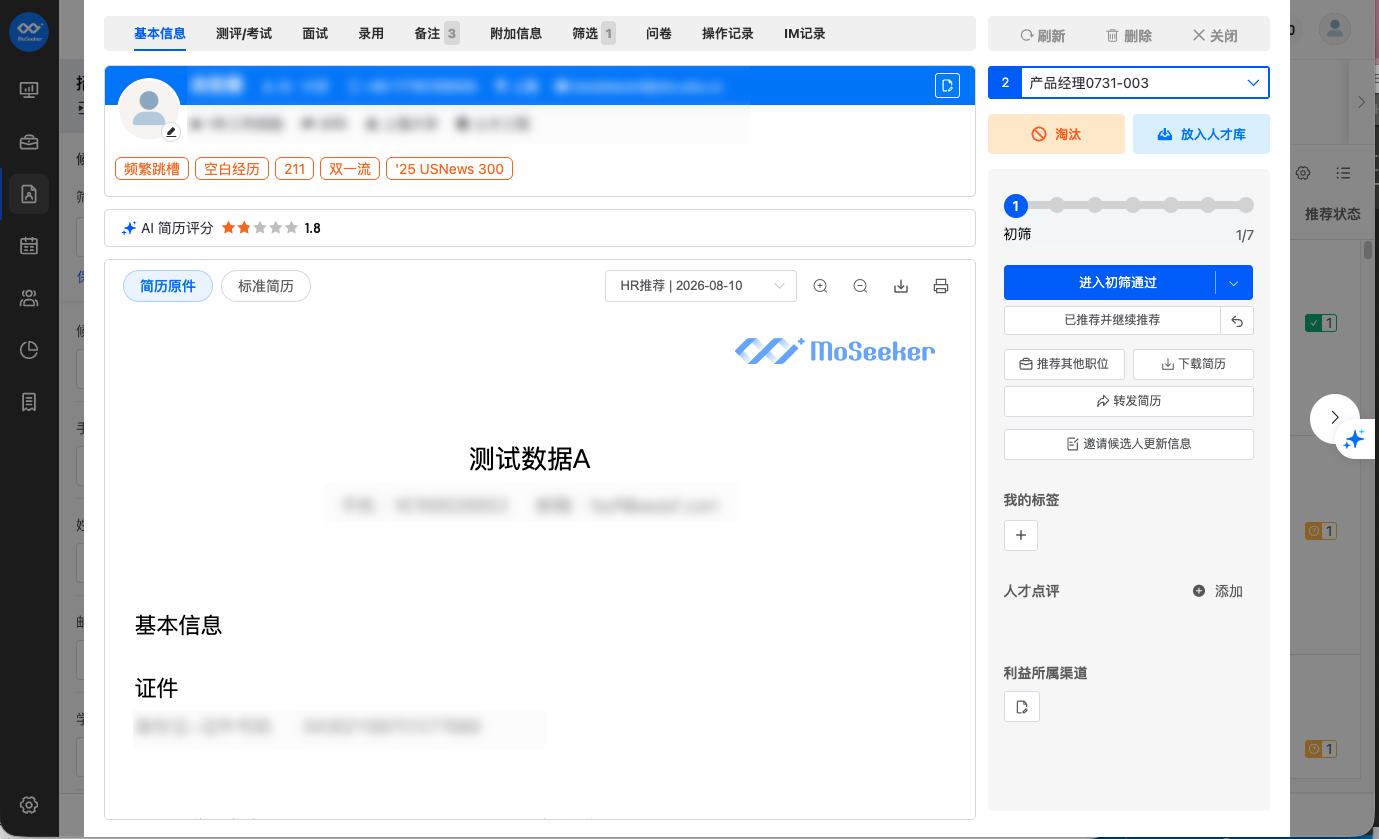
Task: Click 放入人才库 button
Action: [x=1201, y=134]
